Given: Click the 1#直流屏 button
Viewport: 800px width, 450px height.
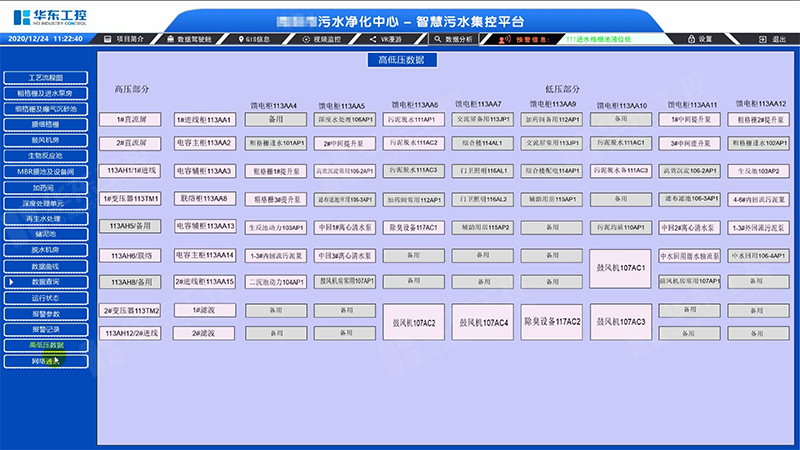Looking at the screenshot, I should click(x=132, y=119).
